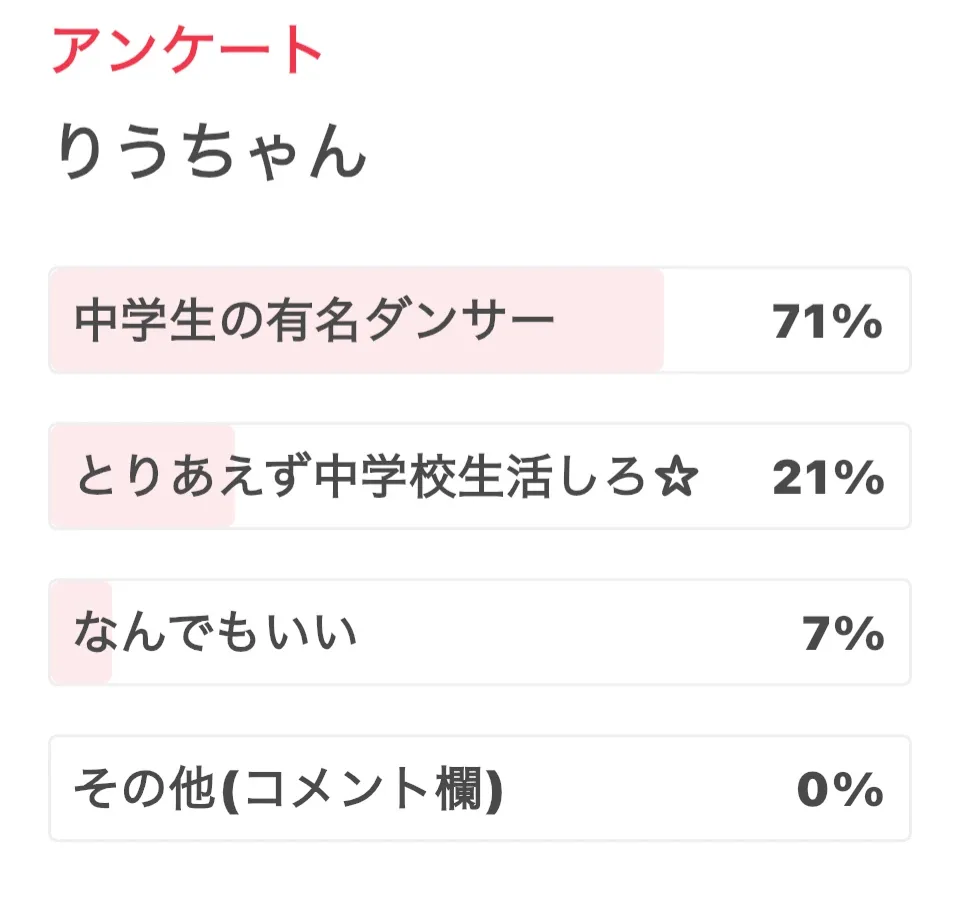Screen dimensions: 960x909
Task: Tap the 7% result value
Action: click(842, 634)
